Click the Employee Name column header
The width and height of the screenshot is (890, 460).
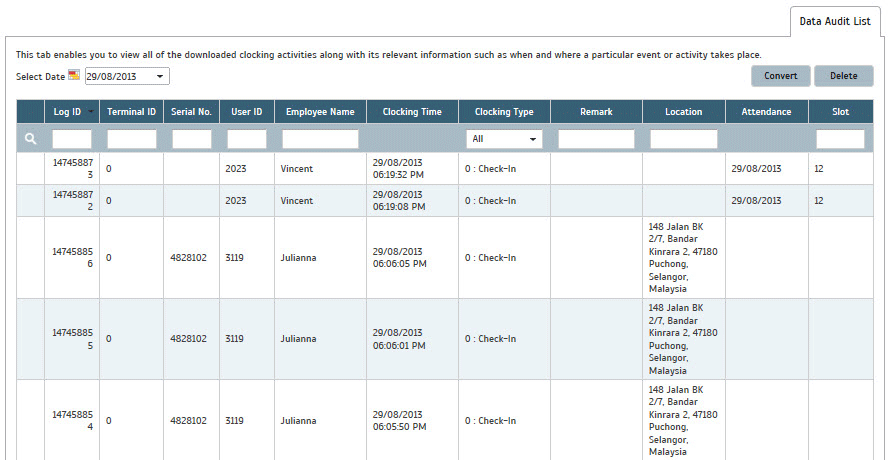[320, 112]
